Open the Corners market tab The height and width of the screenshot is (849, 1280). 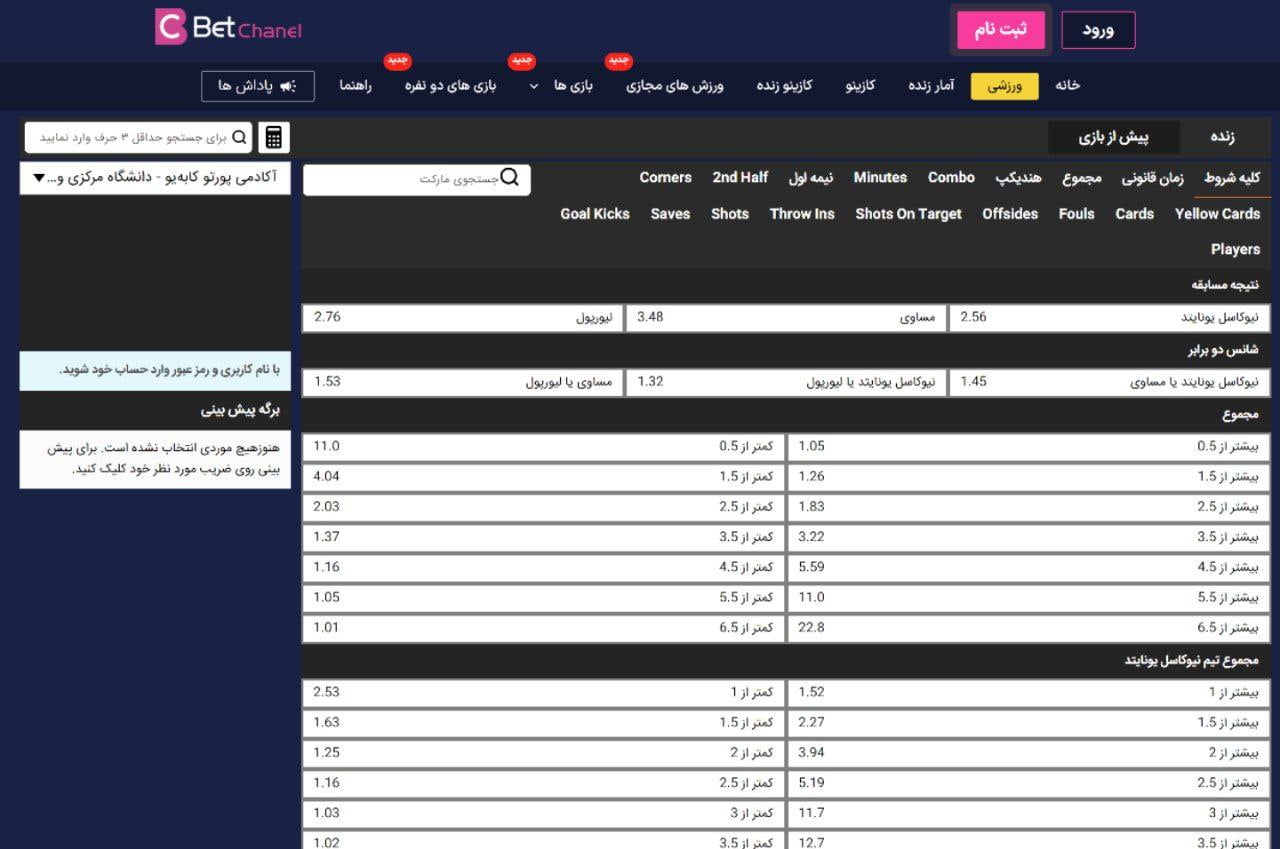(665, 177)
